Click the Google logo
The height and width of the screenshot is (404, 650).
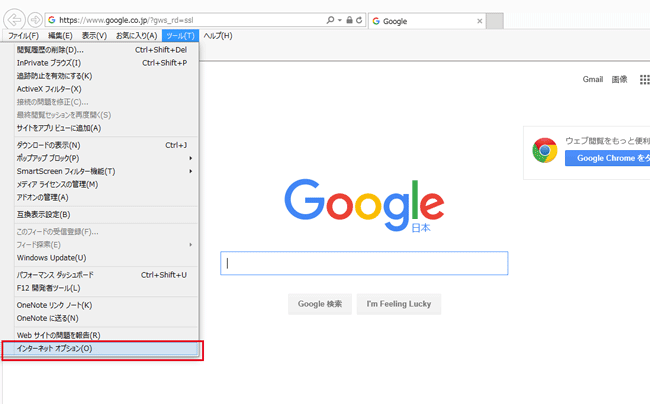pos(364,205)
